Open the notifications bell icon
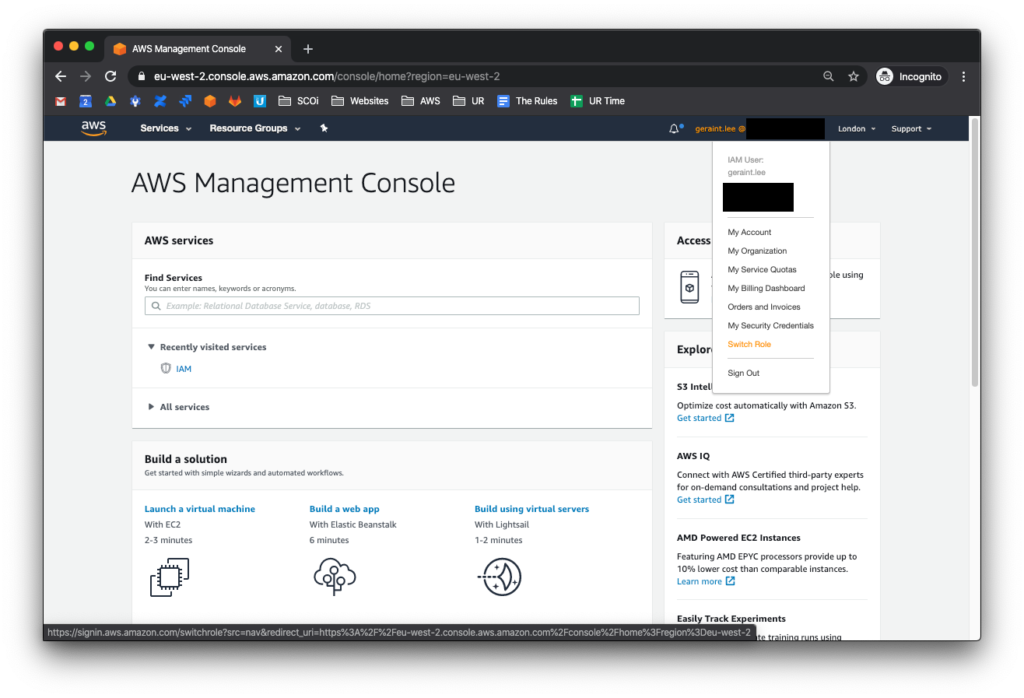The image size is (1024, 698). (x=675, y=129)
